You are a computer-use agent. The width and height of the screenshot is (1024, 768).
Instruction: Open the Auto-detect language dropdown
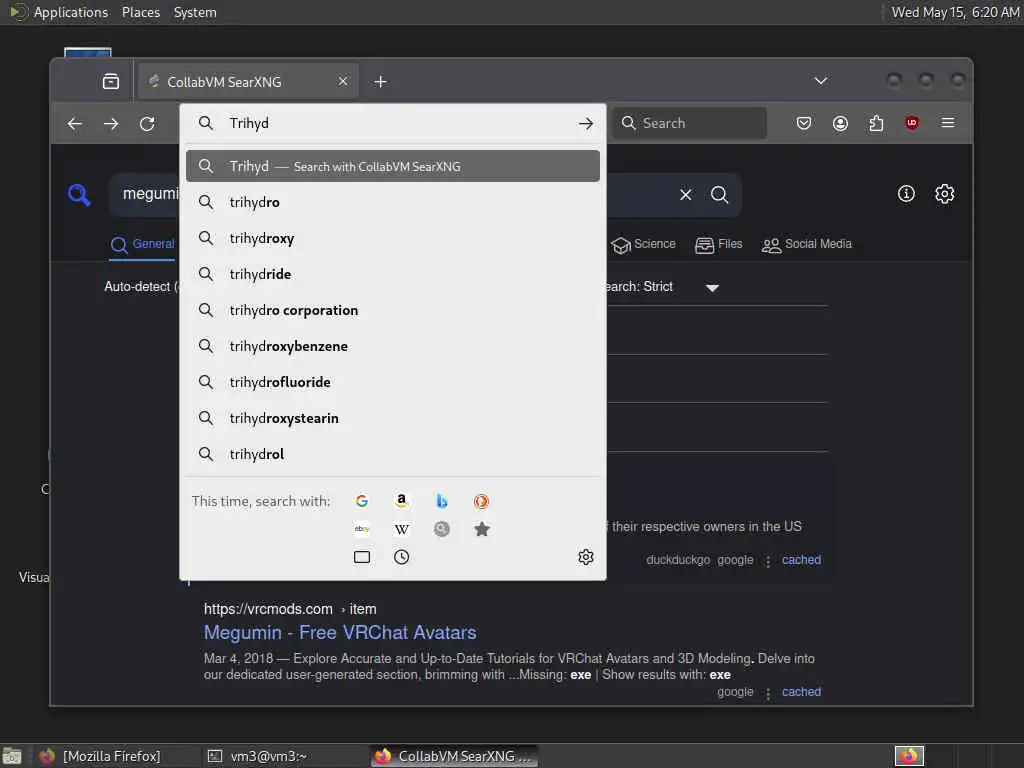coord(141,287)
